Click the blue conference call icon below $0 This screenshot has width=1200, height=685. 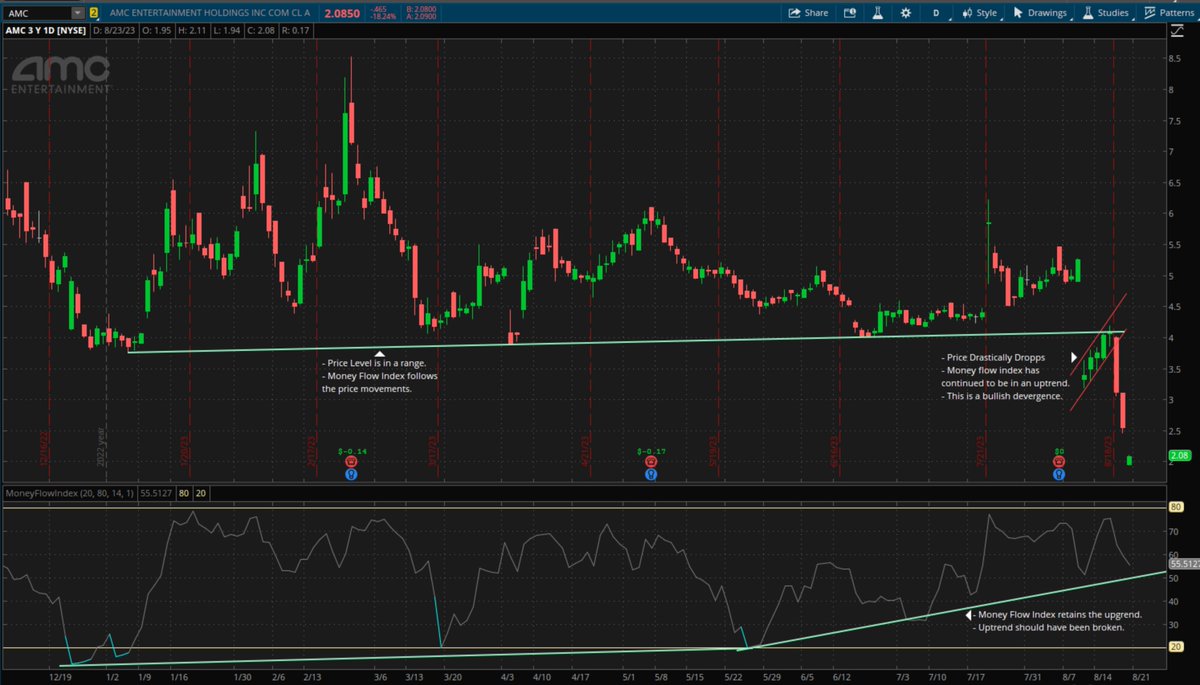pos(1059,474)
